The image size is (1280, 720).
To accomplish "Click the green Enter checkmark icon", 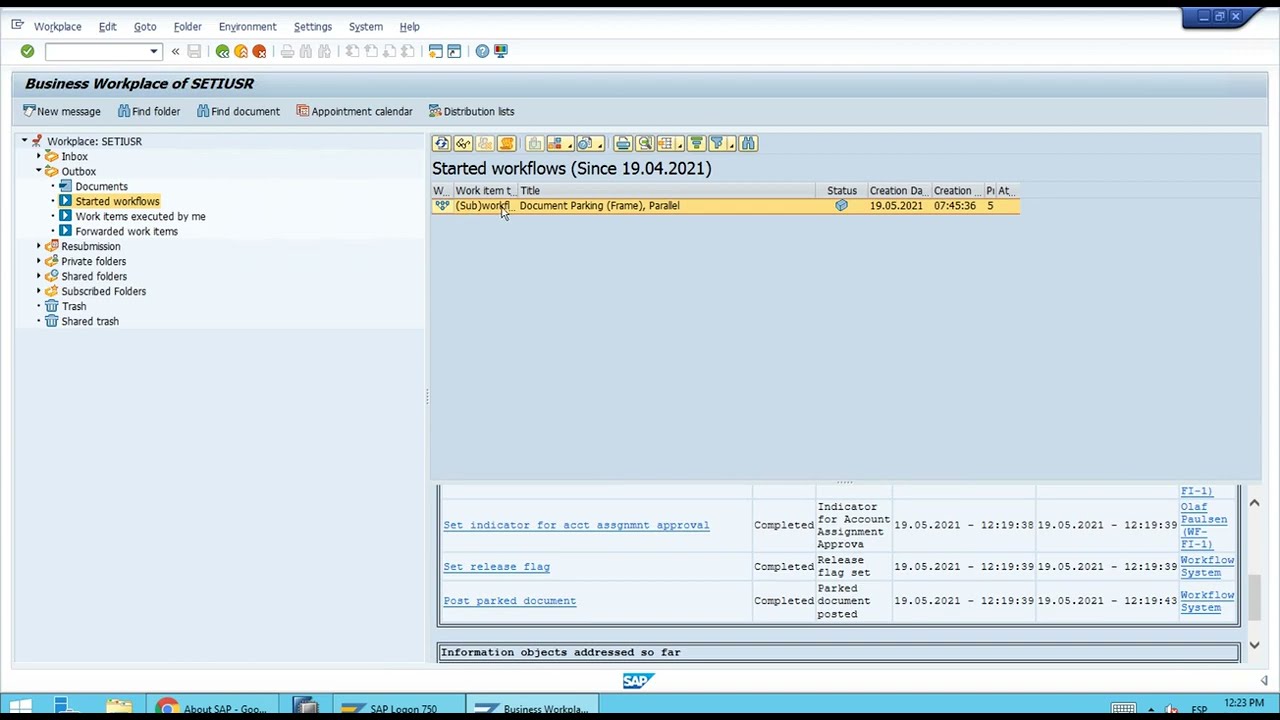I will (x=27, y=51).
